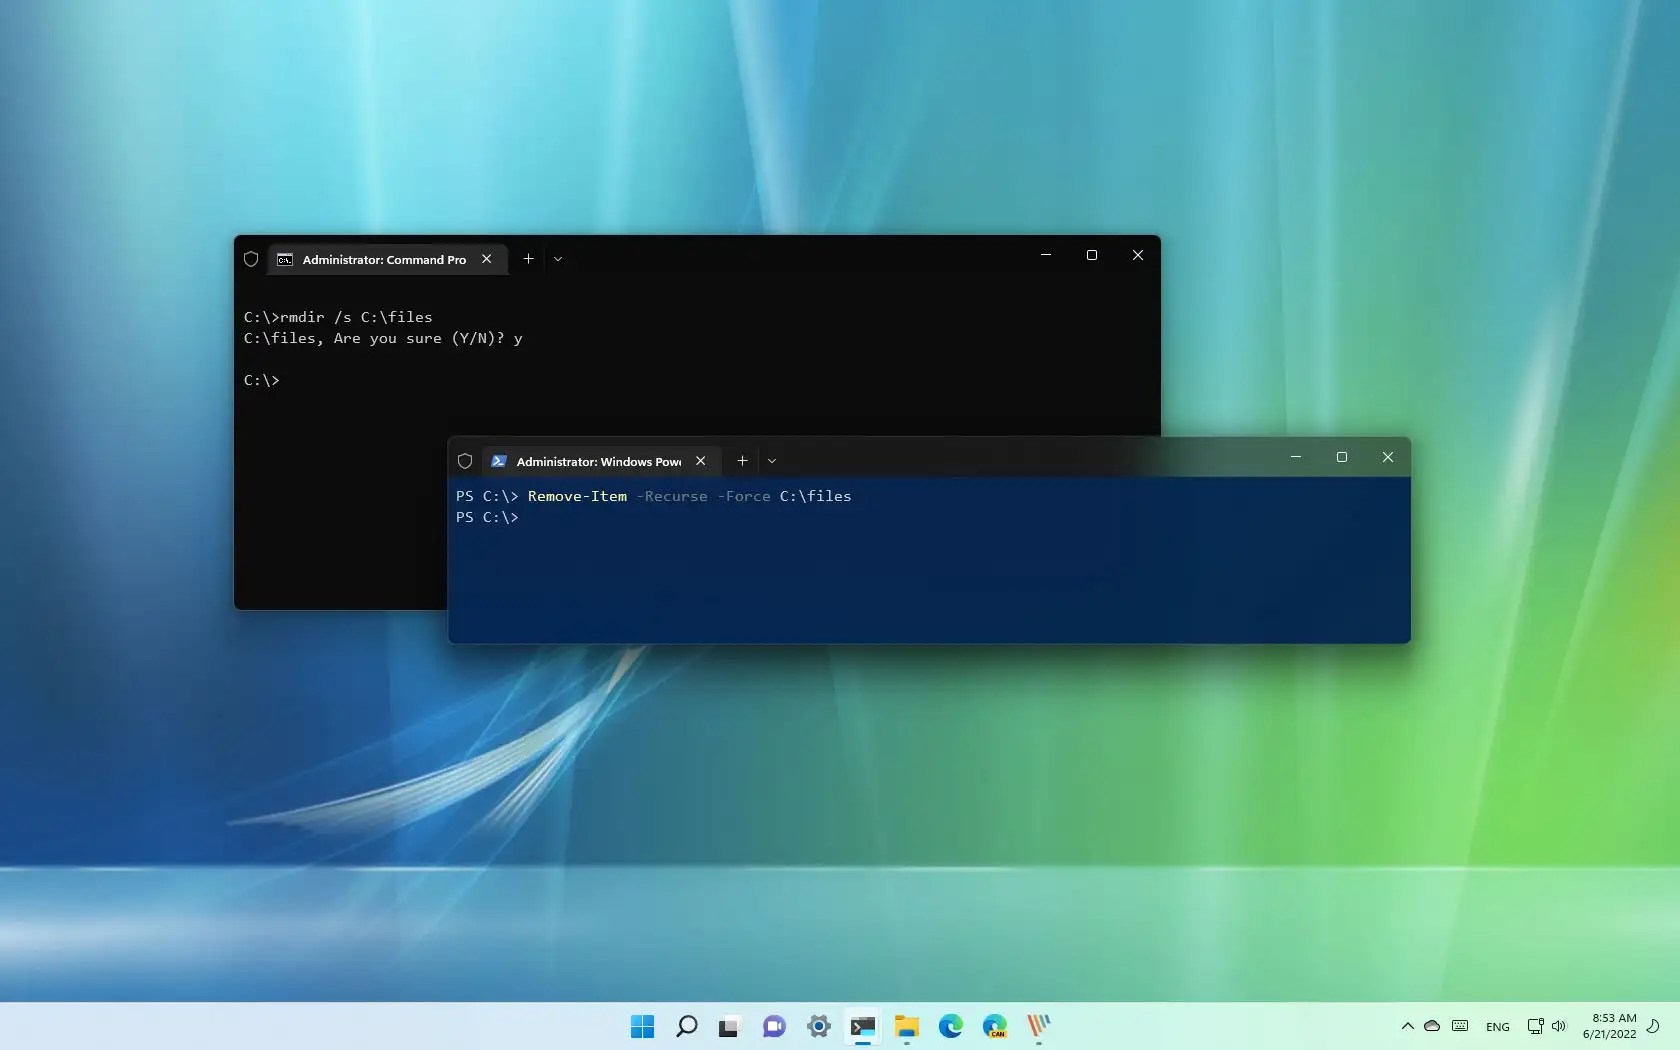This screenshot has width=1680, height=1050.
Task: Open Windows Terminal from the taskbar
Action: point(863,1027)
